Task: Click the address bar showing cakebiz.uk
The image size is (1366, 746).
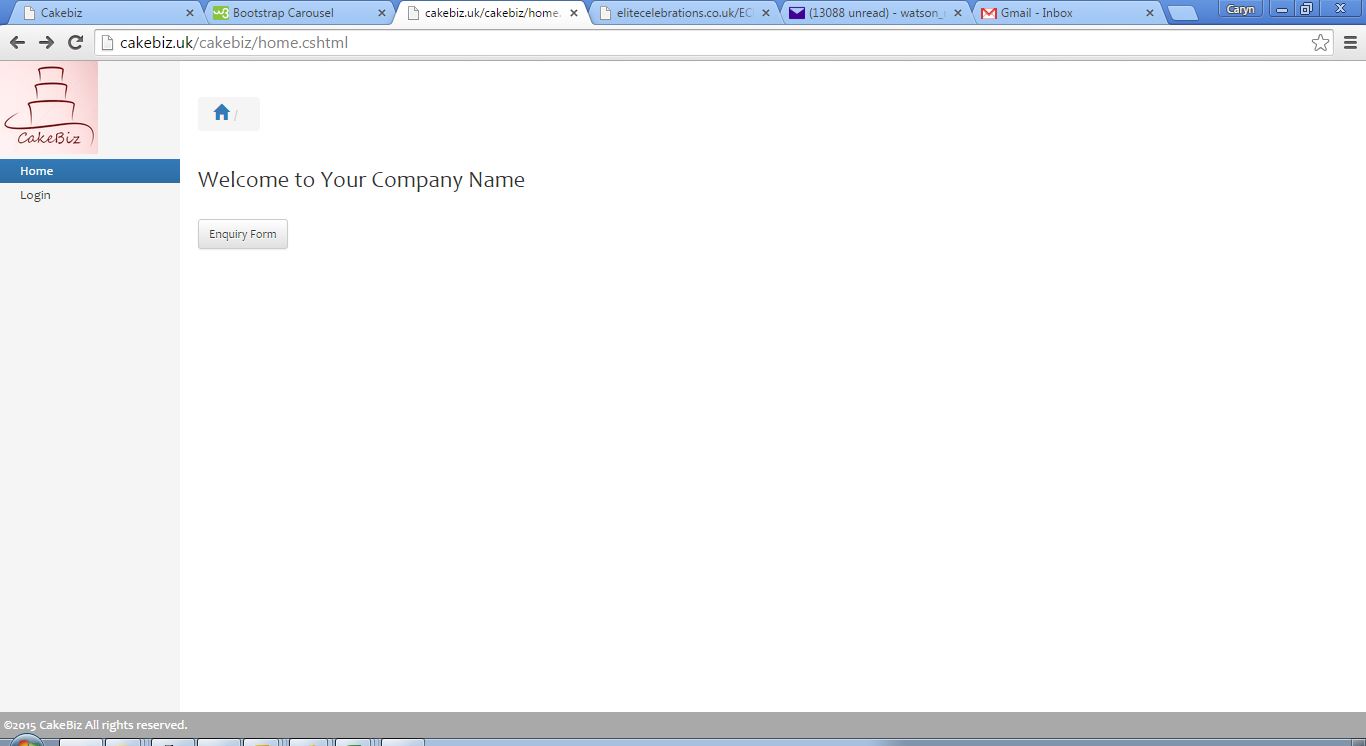Action: 700,42
